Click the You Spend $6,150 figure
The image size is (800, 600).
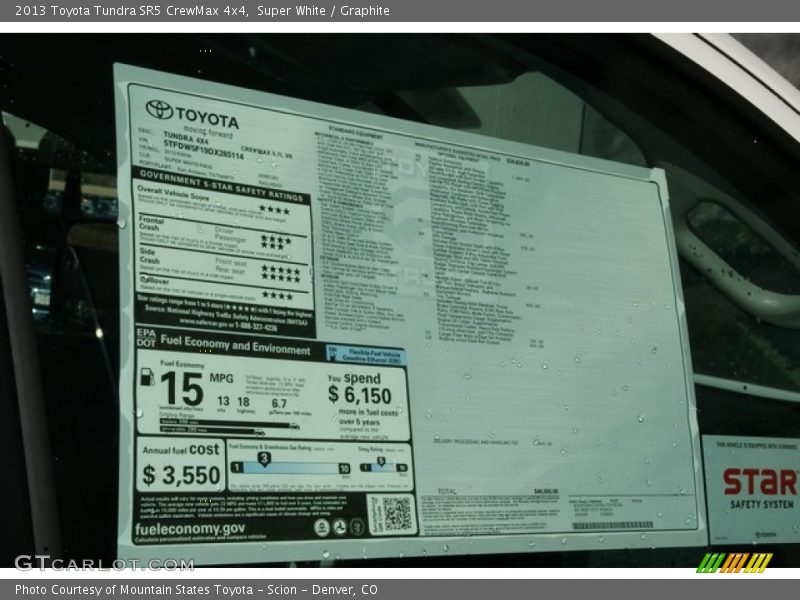pyautogui.click(x=359, y=392)
